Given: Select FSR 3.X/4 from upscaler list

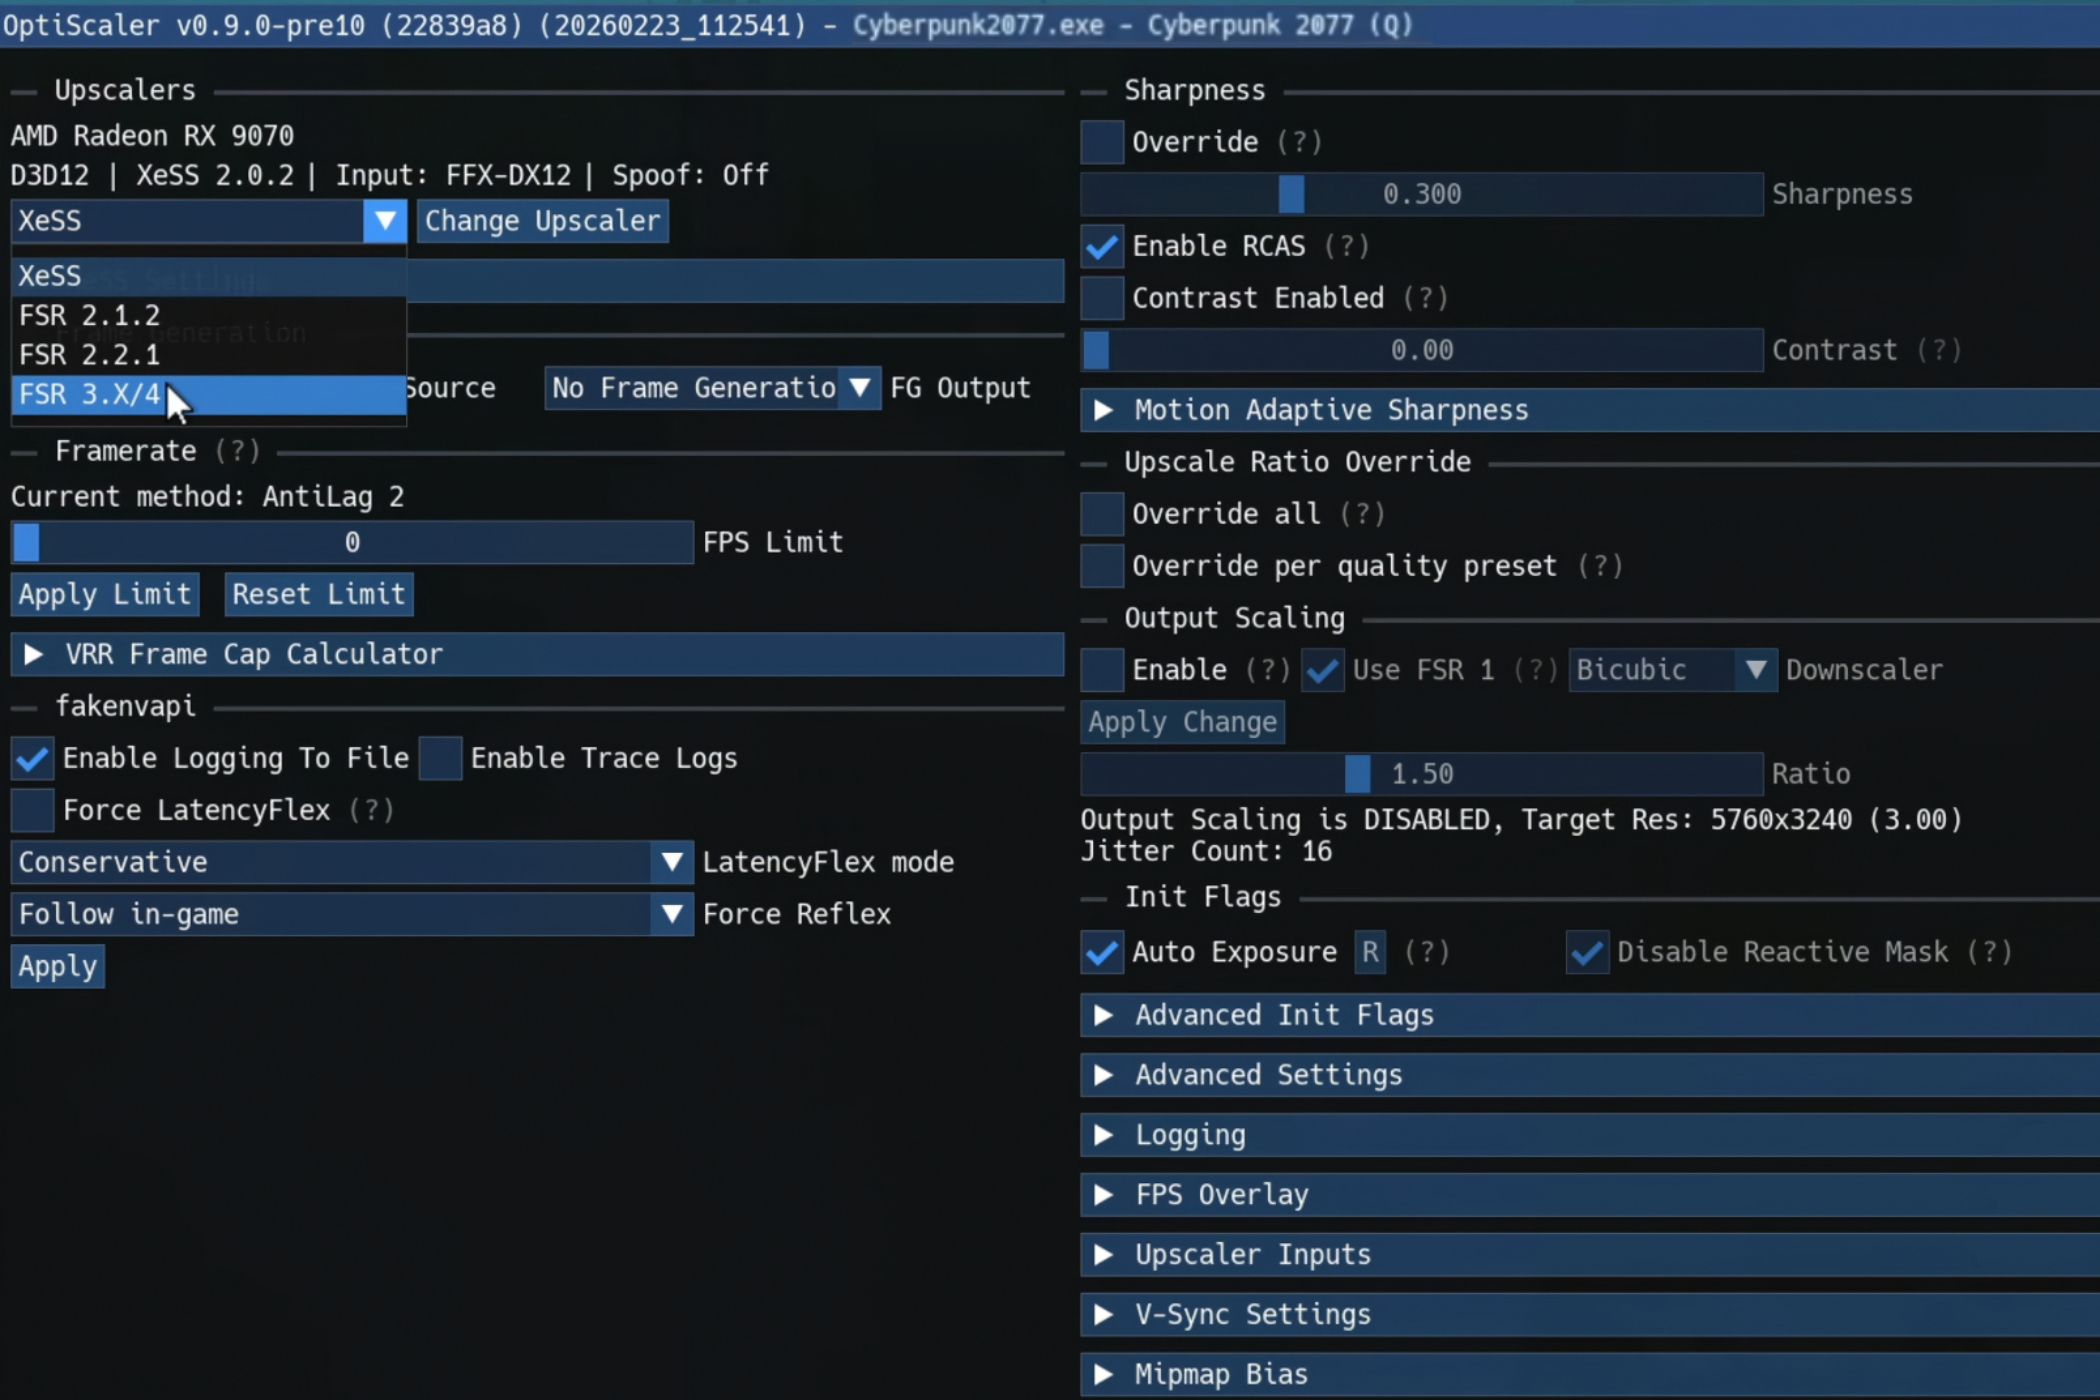Looking at the screenshot, I should coord(208,394).
